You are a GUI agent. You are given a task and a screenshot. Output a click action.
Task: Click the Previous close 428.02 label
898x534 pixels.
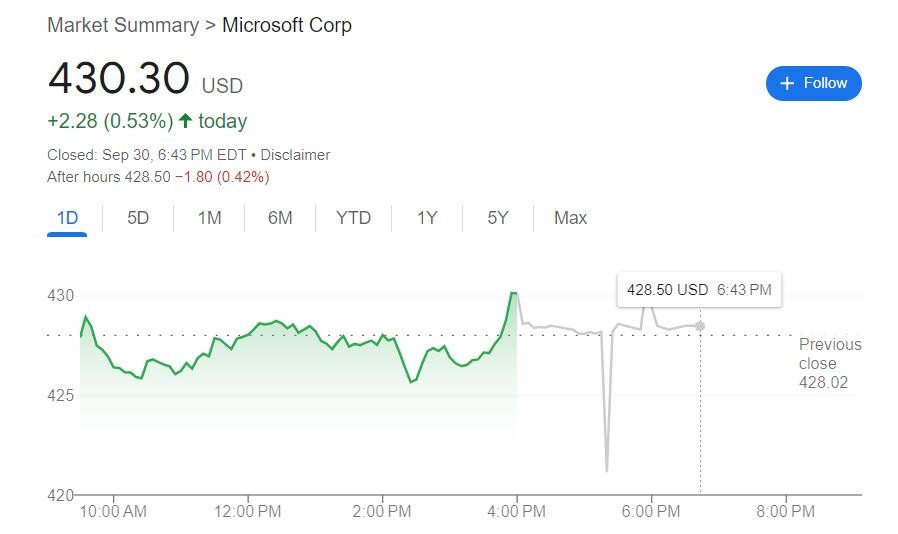click(x=829, y=363)
